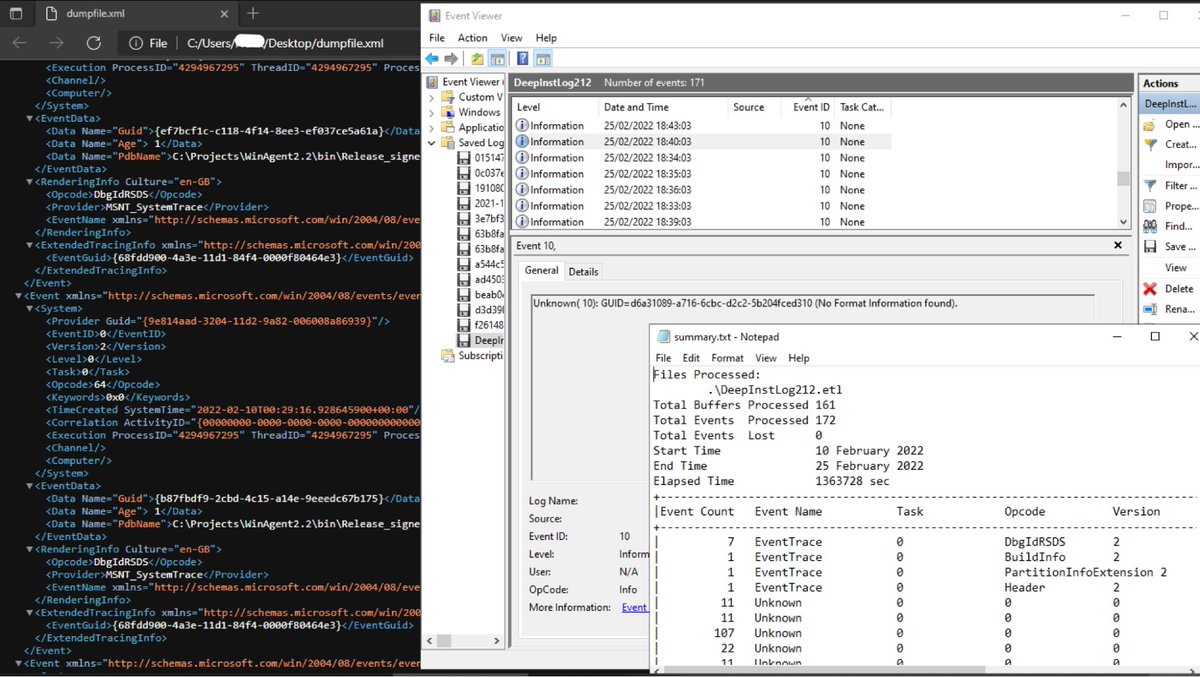
Task: Open the Notepad Format menu
Action: pyautogui.click(x=727, y=358)
